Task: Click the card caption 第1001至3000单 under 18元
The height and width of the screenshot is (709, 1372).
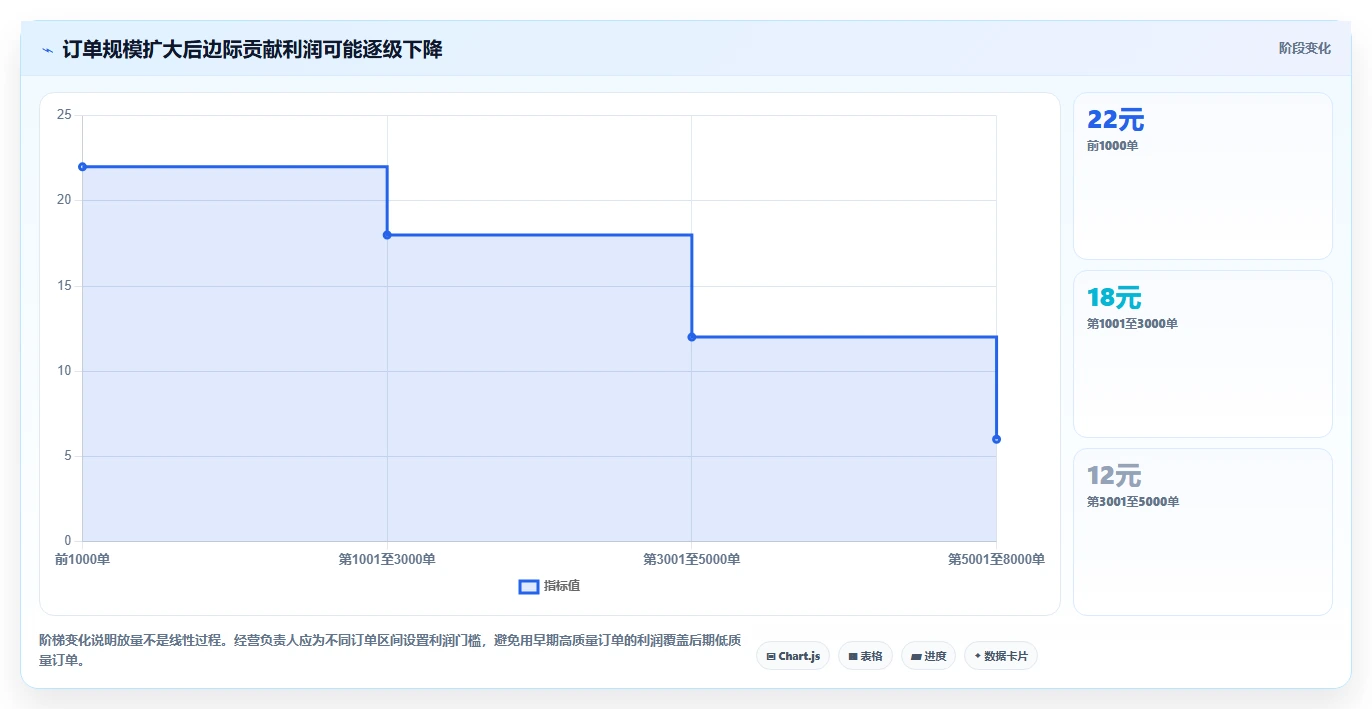Action: tap(1132, 324)
